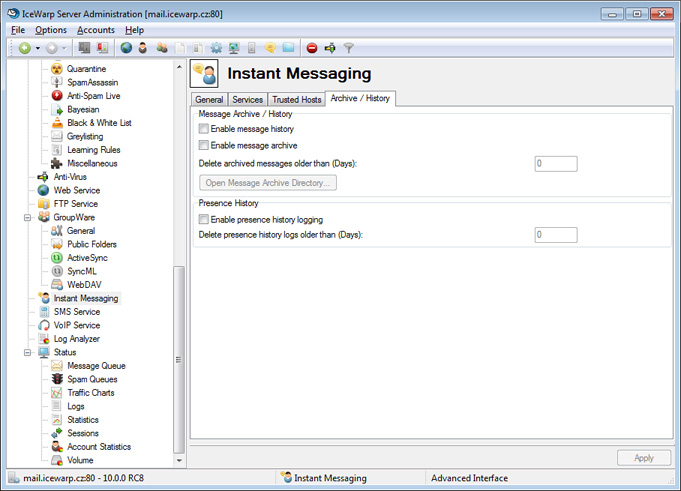This screenshot has width=681, height=491.
Task: Click the red stop icon in toolbar
Action: (x=312, y=47)
